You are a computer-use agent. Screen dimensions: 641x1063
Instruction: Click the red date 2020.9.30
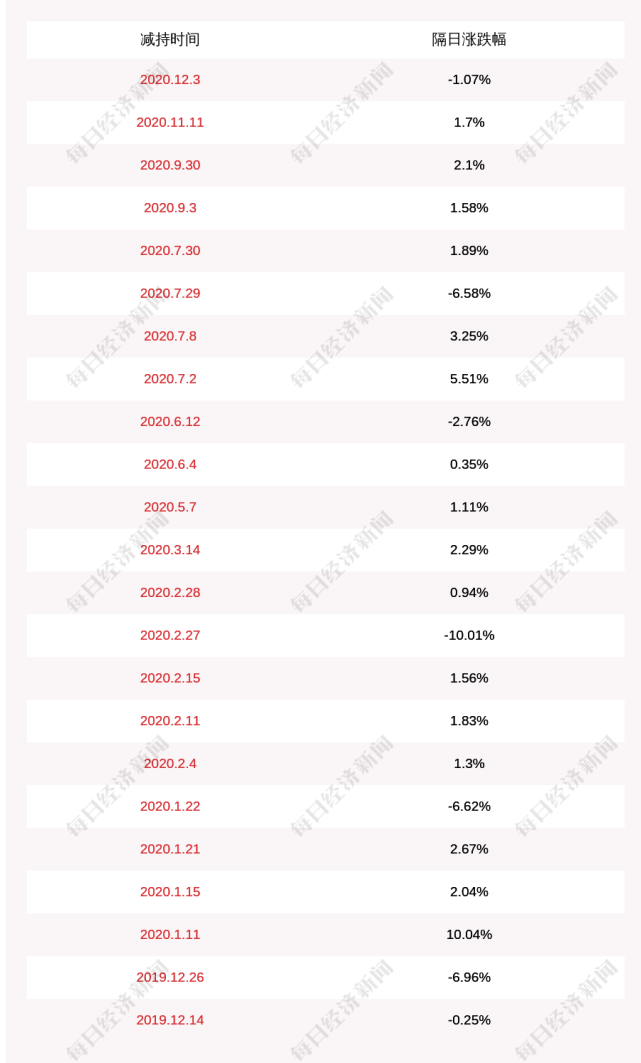click(x=170, y=165)
